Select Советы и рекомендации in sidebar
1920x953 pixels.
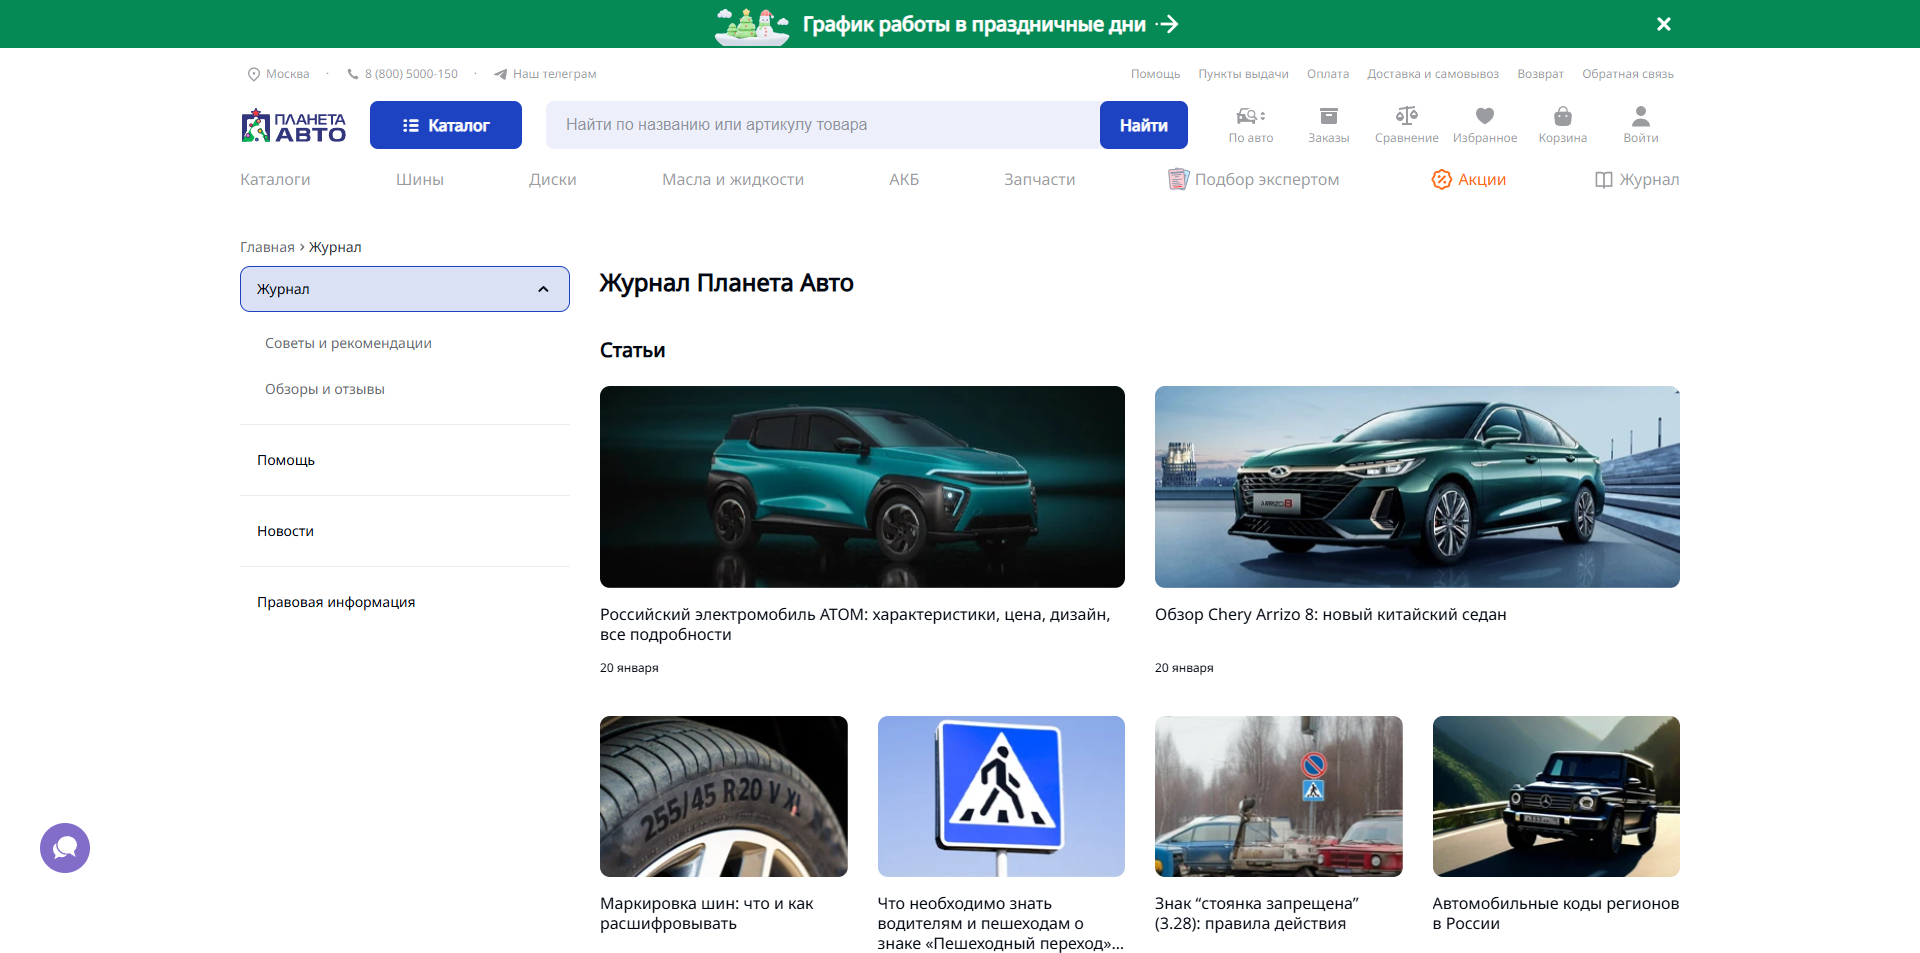[x=348, y=342]
